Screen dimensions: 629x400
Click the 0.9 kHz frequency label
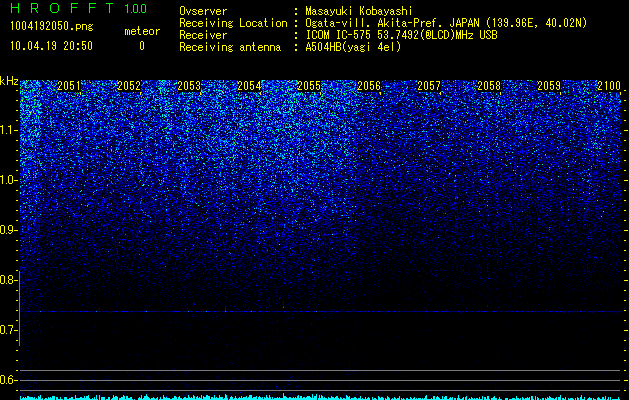point(8,230)
